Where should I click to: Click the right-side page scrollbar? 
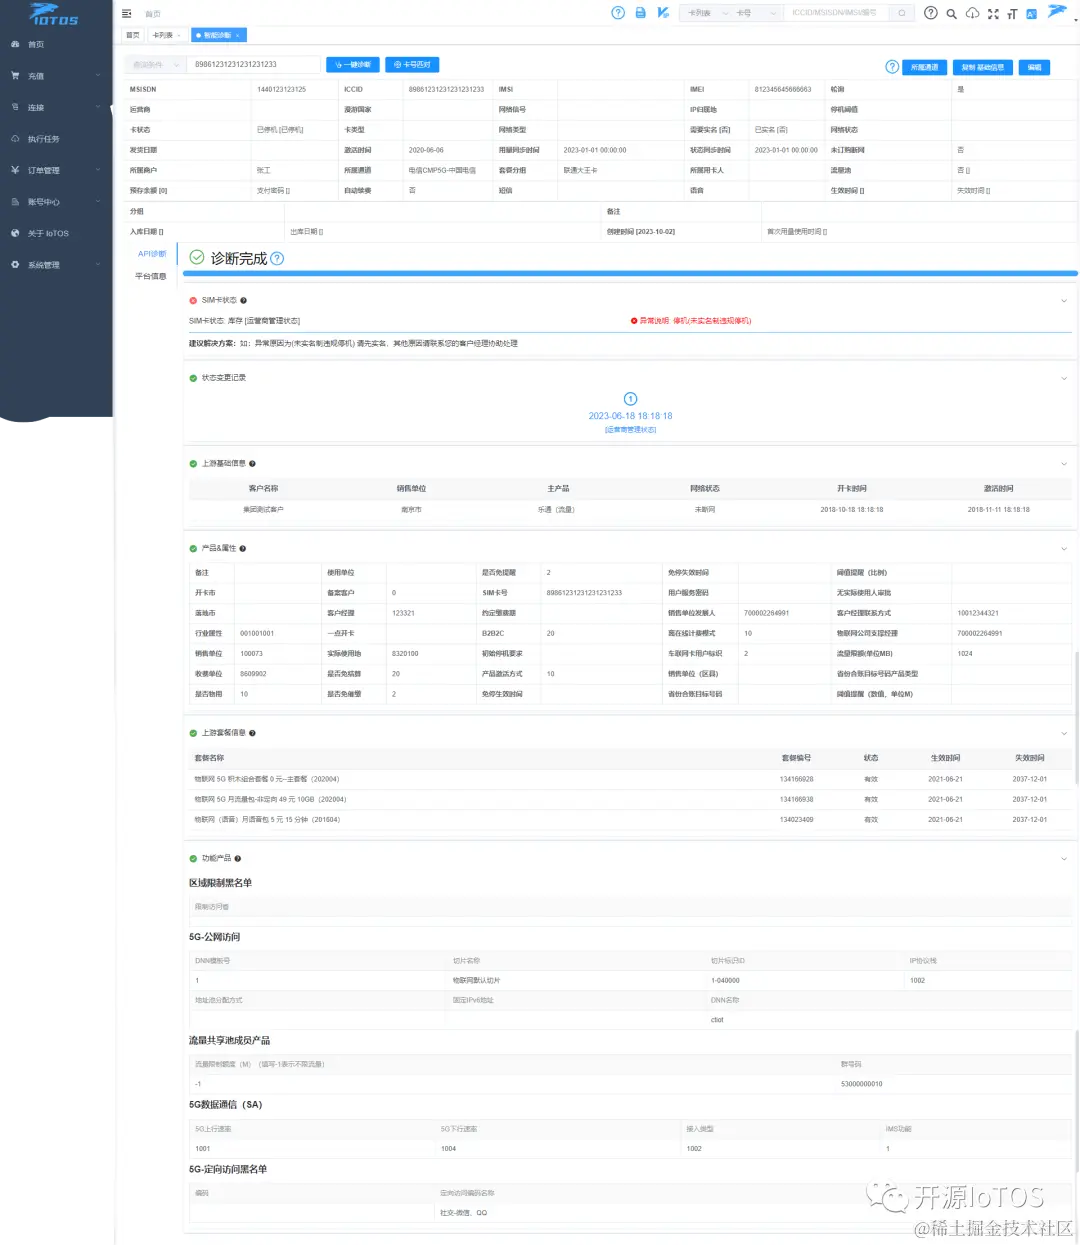tap(1076, 720)
